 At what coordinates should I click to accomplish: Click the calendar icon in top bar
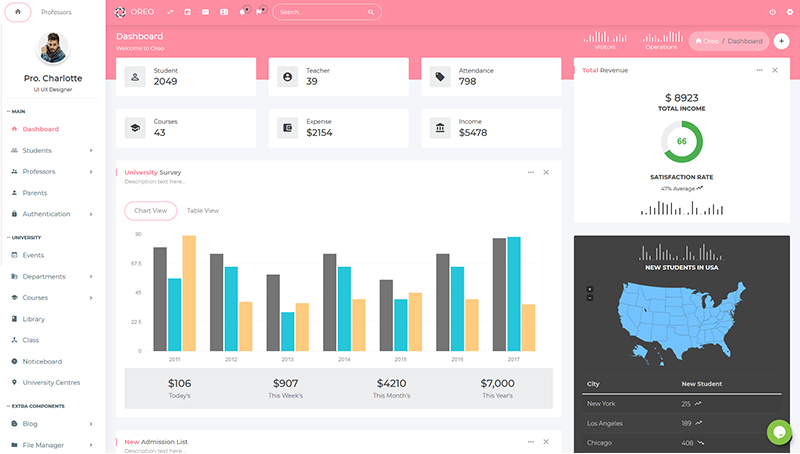(x=187, y=12)
